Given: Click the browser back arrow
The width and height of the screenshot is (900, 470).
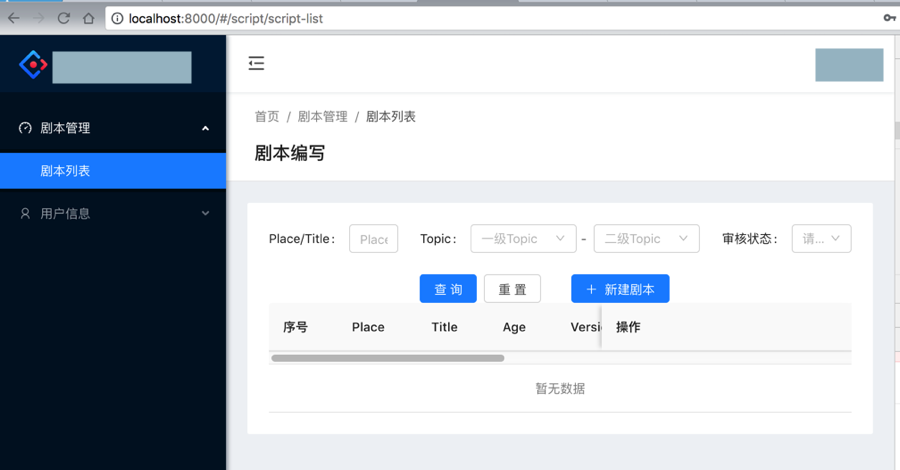Looking at the screenshot, I should (x=14, y=18).
